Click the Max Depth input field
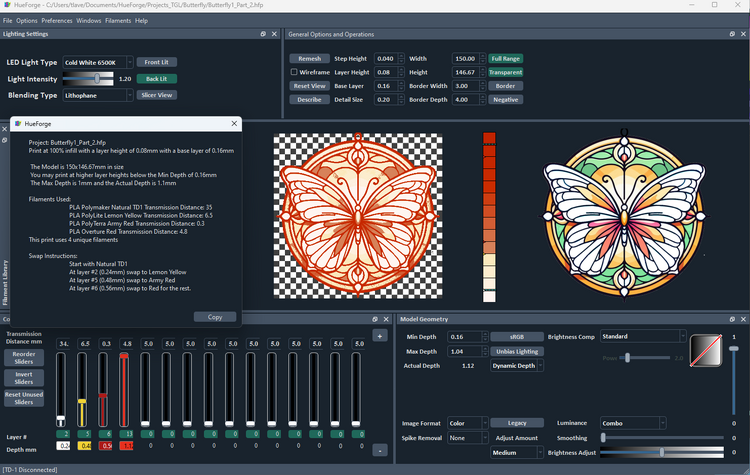Image resolution: width=750 pixels, height=475 pixels. point(464,351)
